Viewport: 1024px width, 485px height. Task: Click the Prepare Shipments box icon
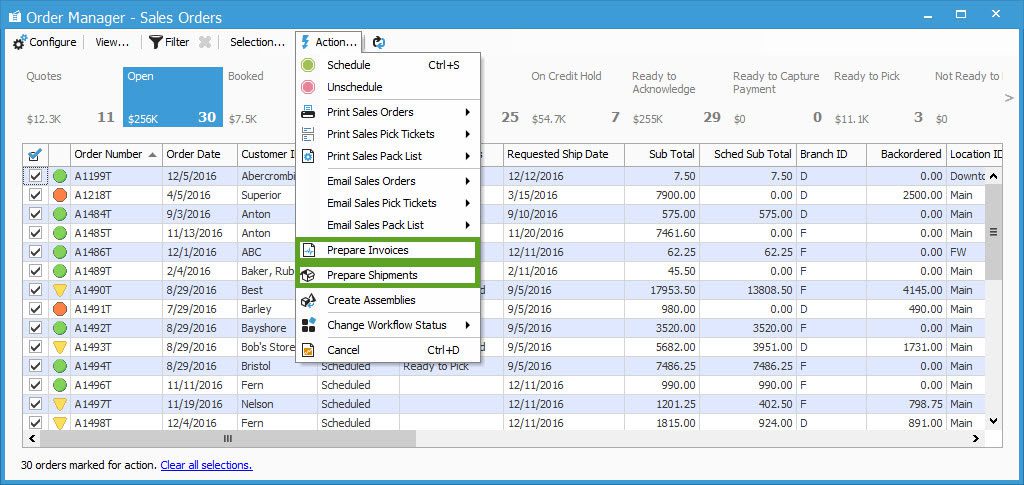pos(308,275)
